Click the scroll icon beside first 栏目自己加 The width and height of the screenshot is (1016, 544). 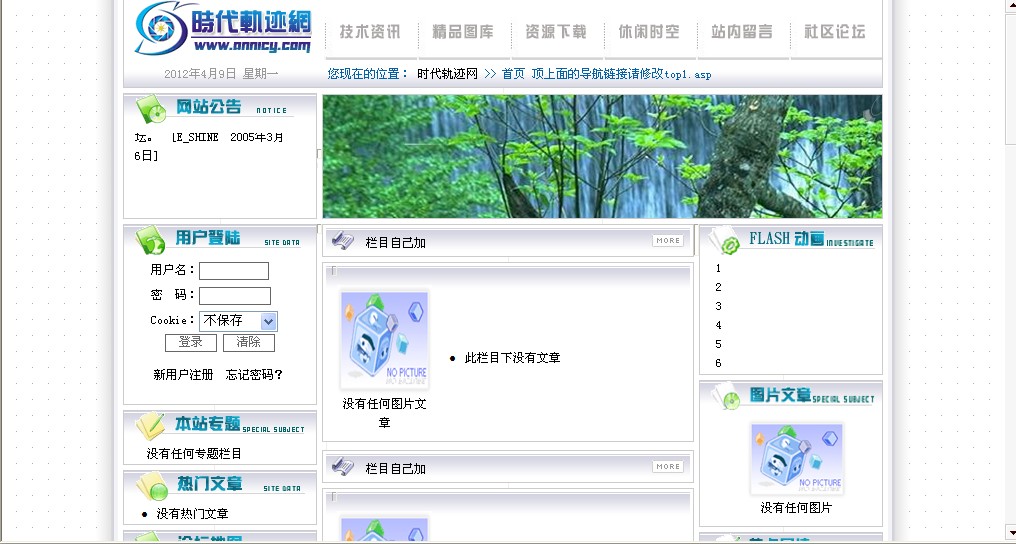(x=343, y=241)
